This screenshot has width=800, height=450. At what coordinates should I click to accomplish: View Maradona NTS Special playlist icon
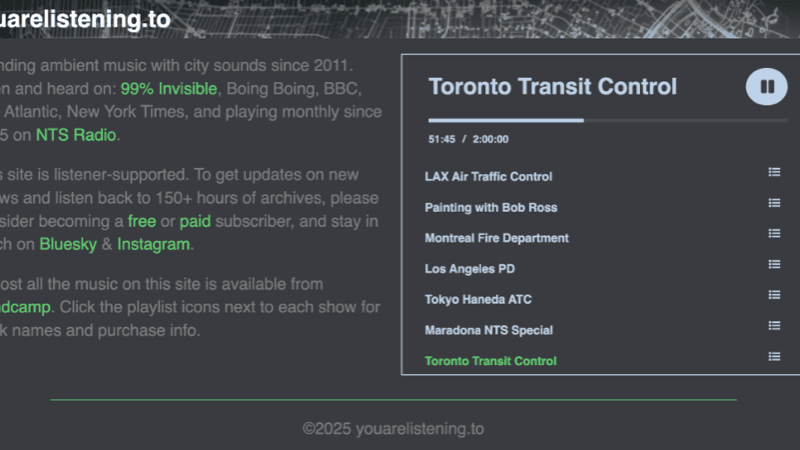coord(774,326)
